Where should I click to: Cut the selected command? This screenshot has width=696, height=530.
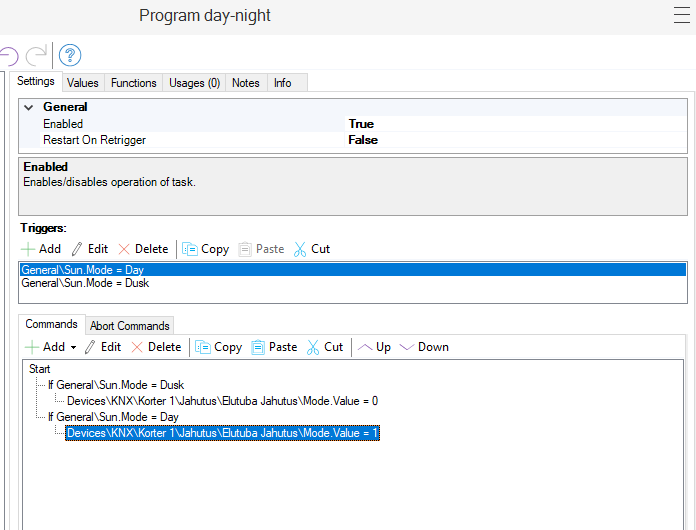coord(324,347)
